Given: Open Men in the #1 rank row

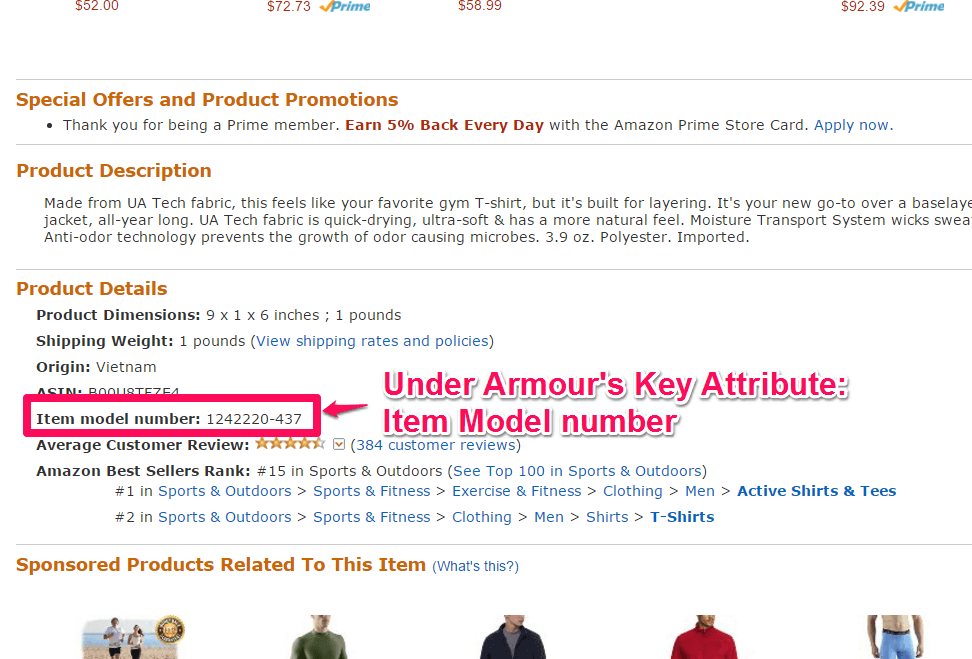Looking at the screenshot, I should pyautogui.click(x=700, y=491).
